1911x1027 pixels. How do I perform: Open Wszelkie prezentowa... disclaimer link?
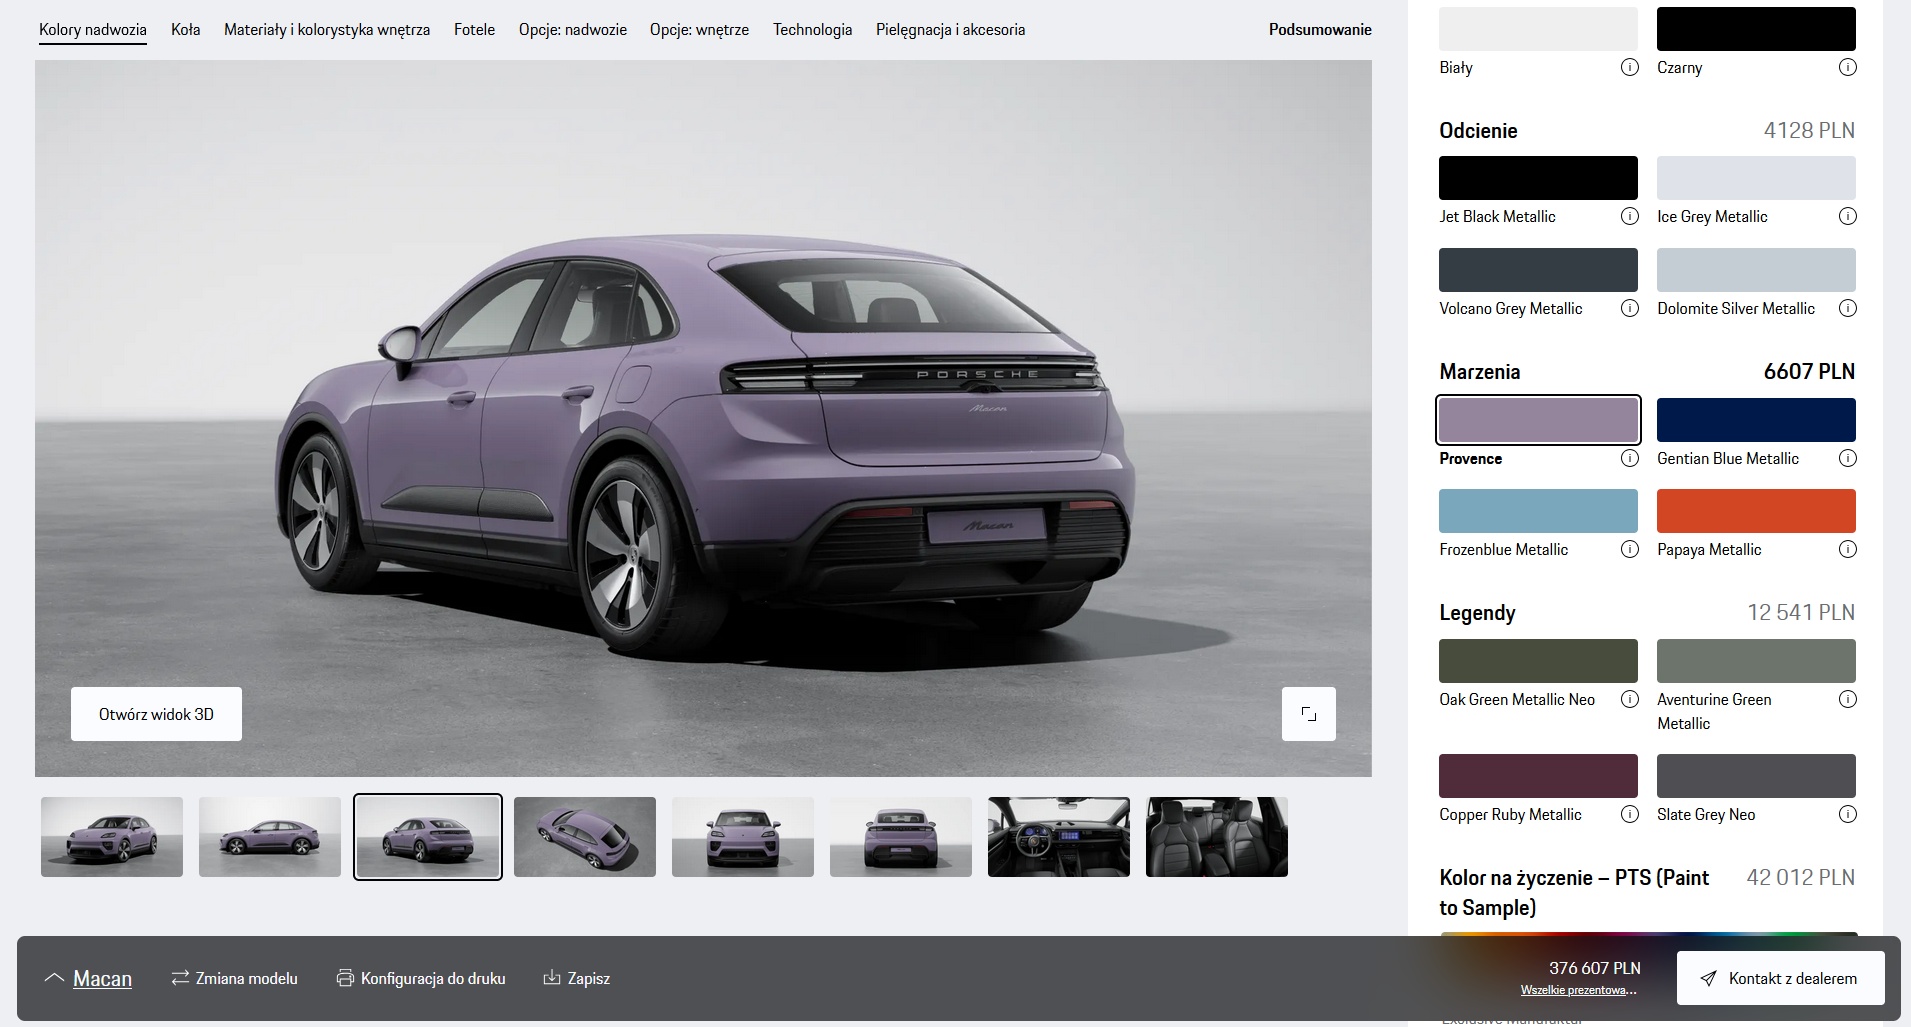click(1578, 990)
